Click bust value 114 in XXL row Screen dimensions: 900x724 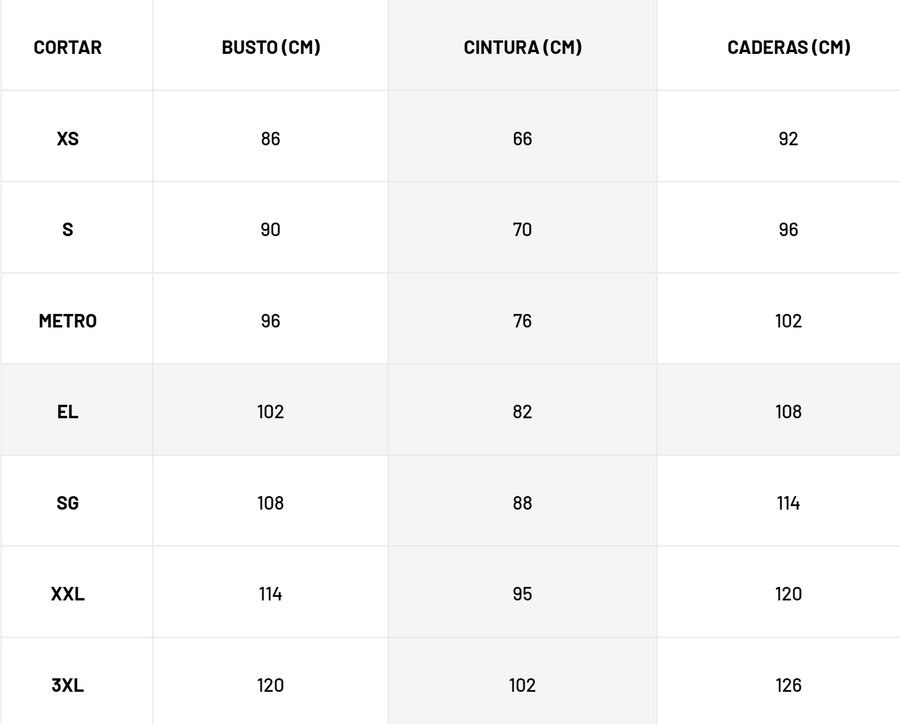tap(271, 594)
